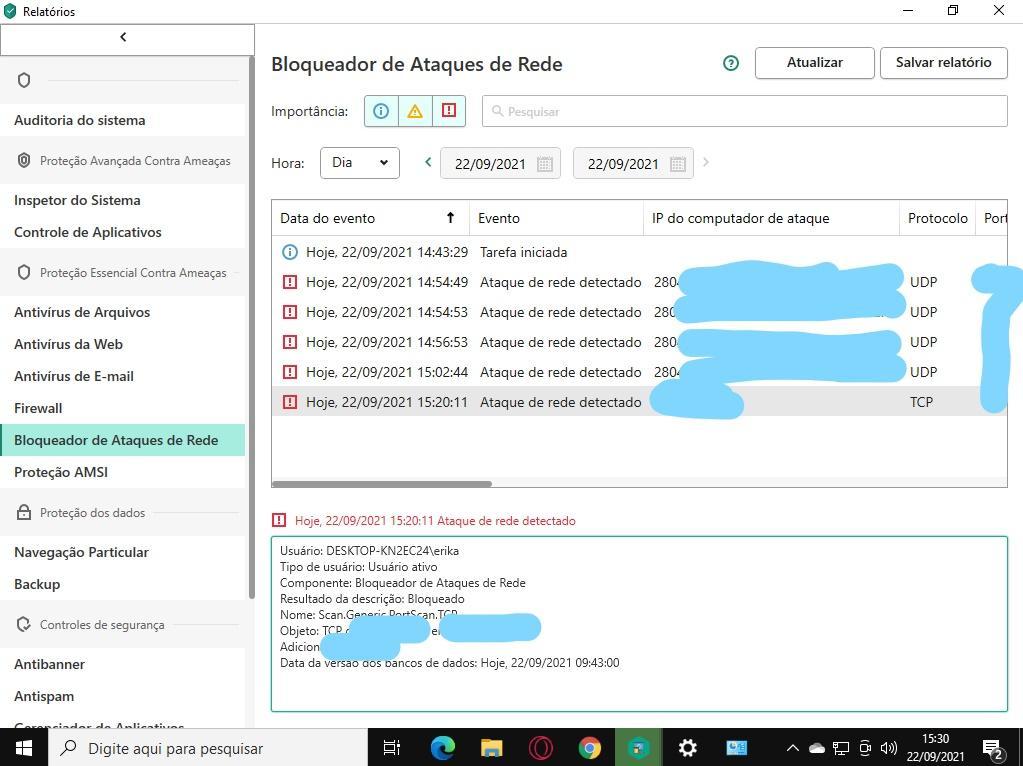Select the 14:56:53 attack event row
Screen dimensions: 1023x766
[639, 342]
